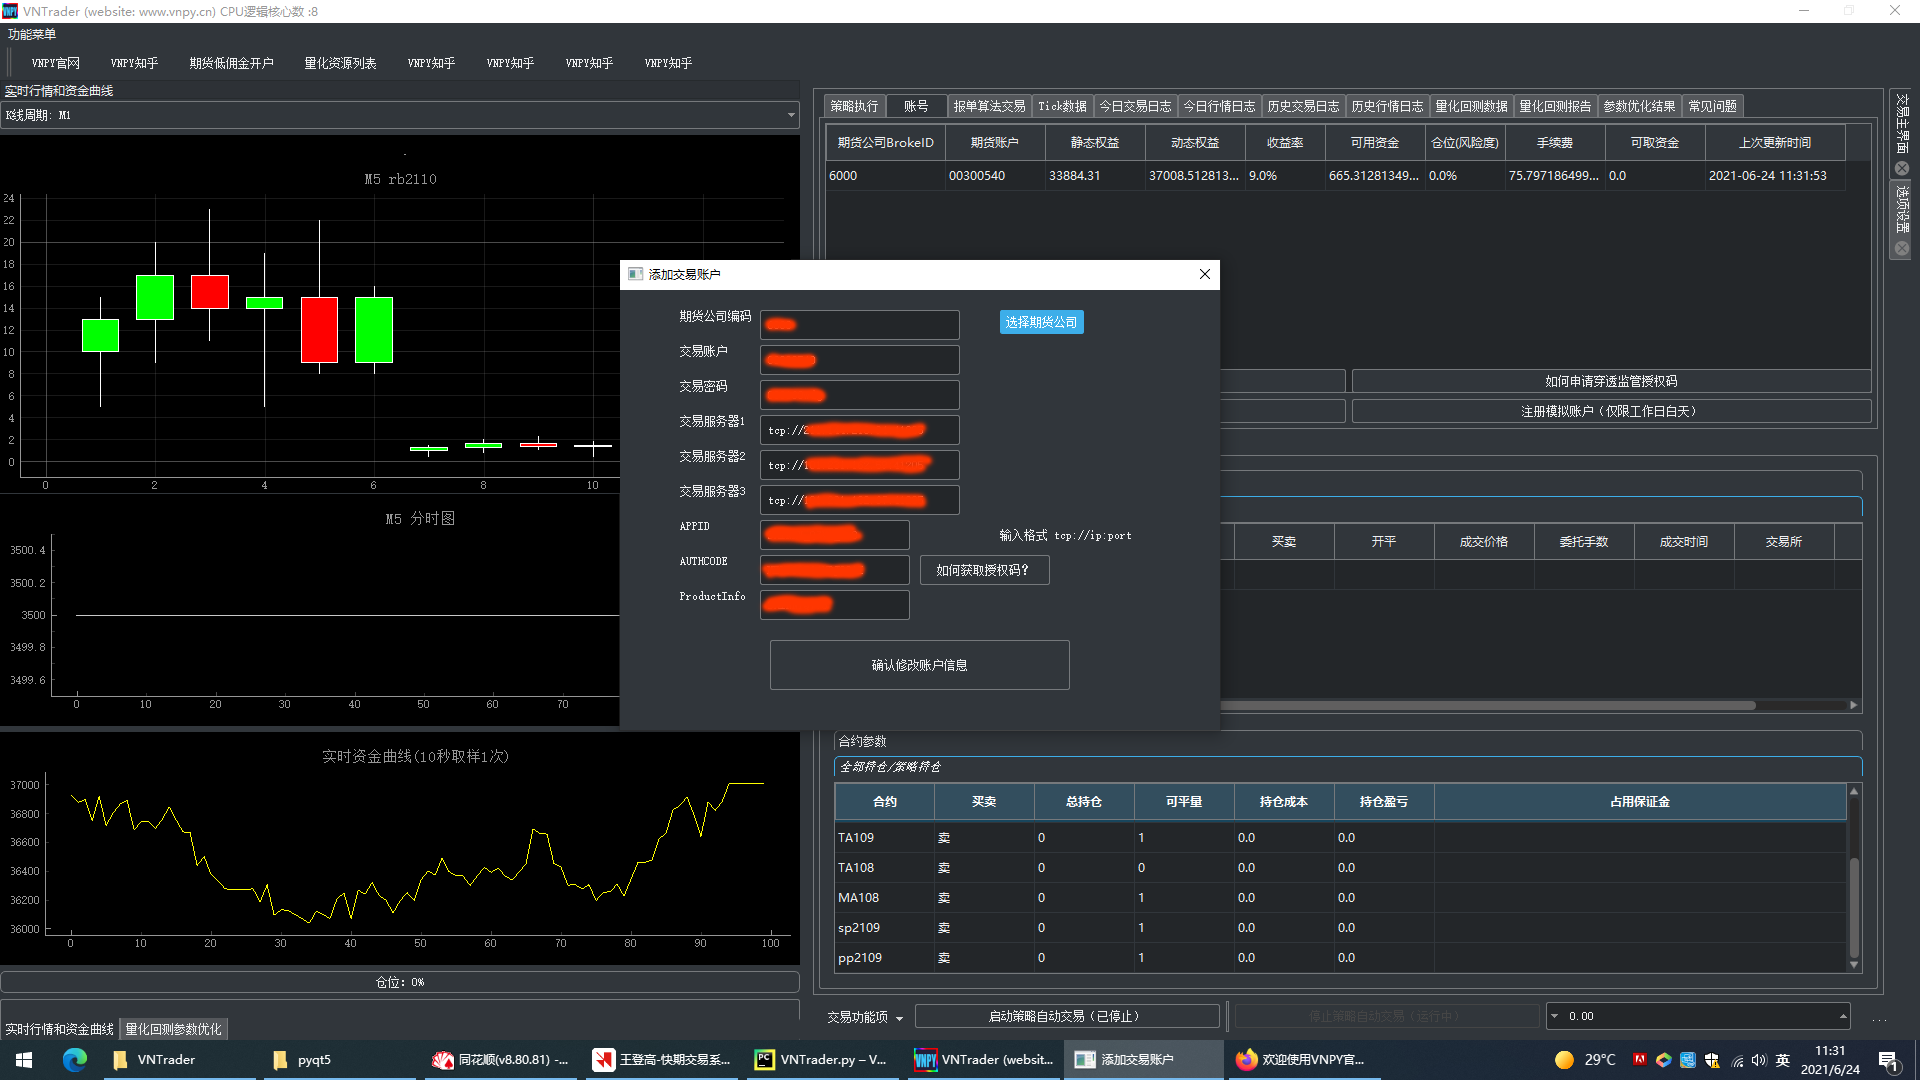
Task: Close the 选项设置 side panel with its X icon
Action: [x=1901, y=248]
